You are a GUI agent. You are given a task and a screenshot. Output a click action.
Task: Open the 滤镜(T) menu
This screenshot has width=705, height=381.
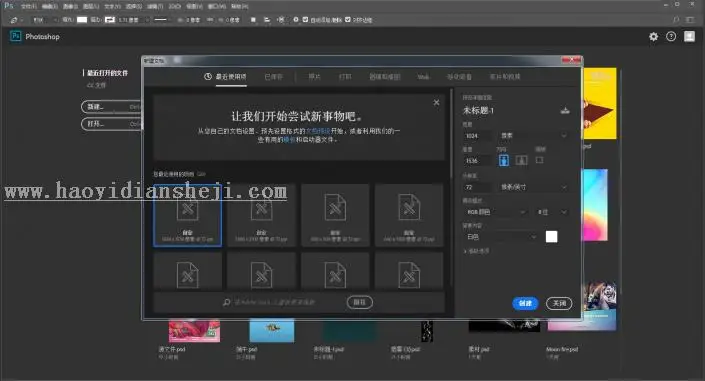pos(155,6)
